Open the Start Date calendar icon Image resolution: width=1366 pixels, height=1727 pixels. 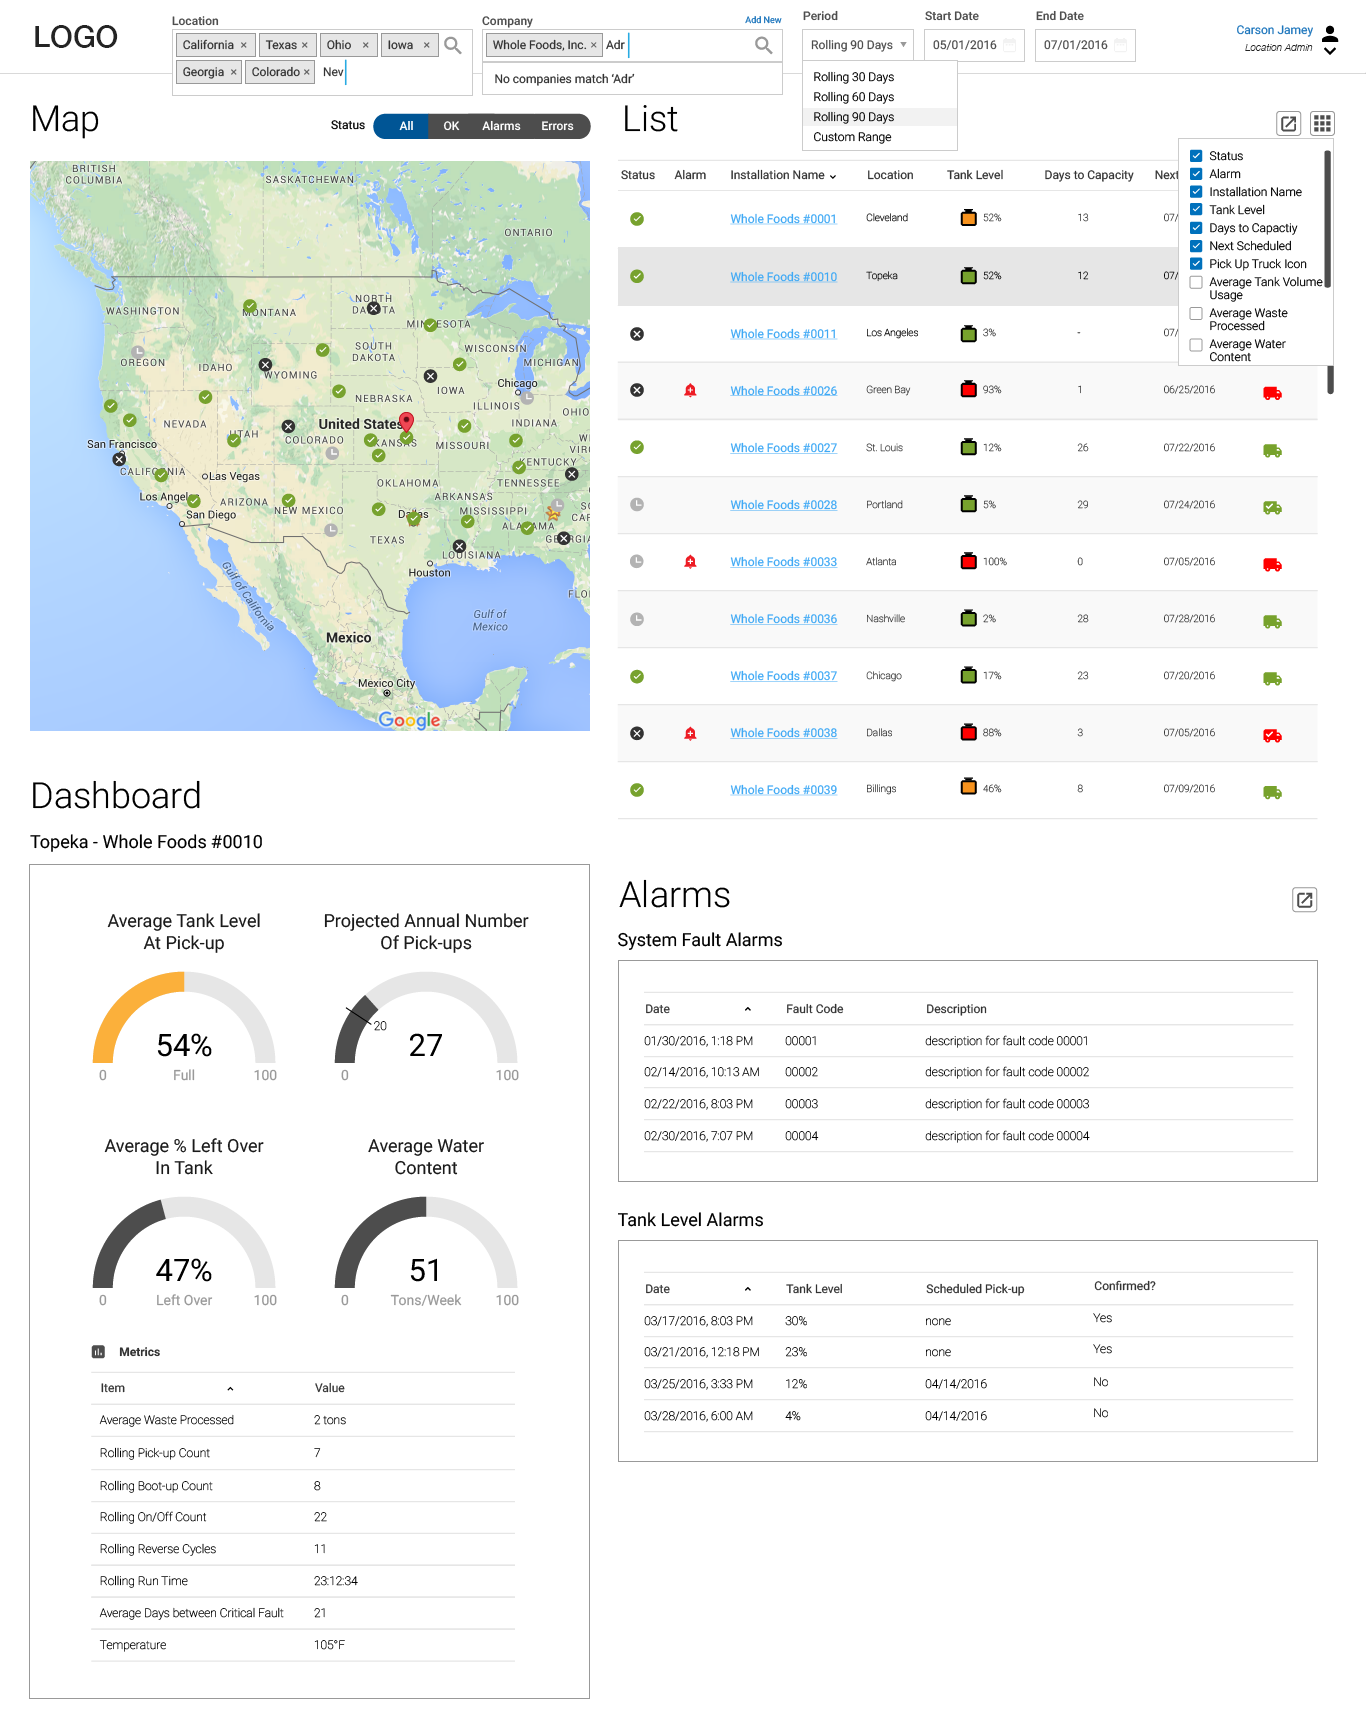(1010, 45)
